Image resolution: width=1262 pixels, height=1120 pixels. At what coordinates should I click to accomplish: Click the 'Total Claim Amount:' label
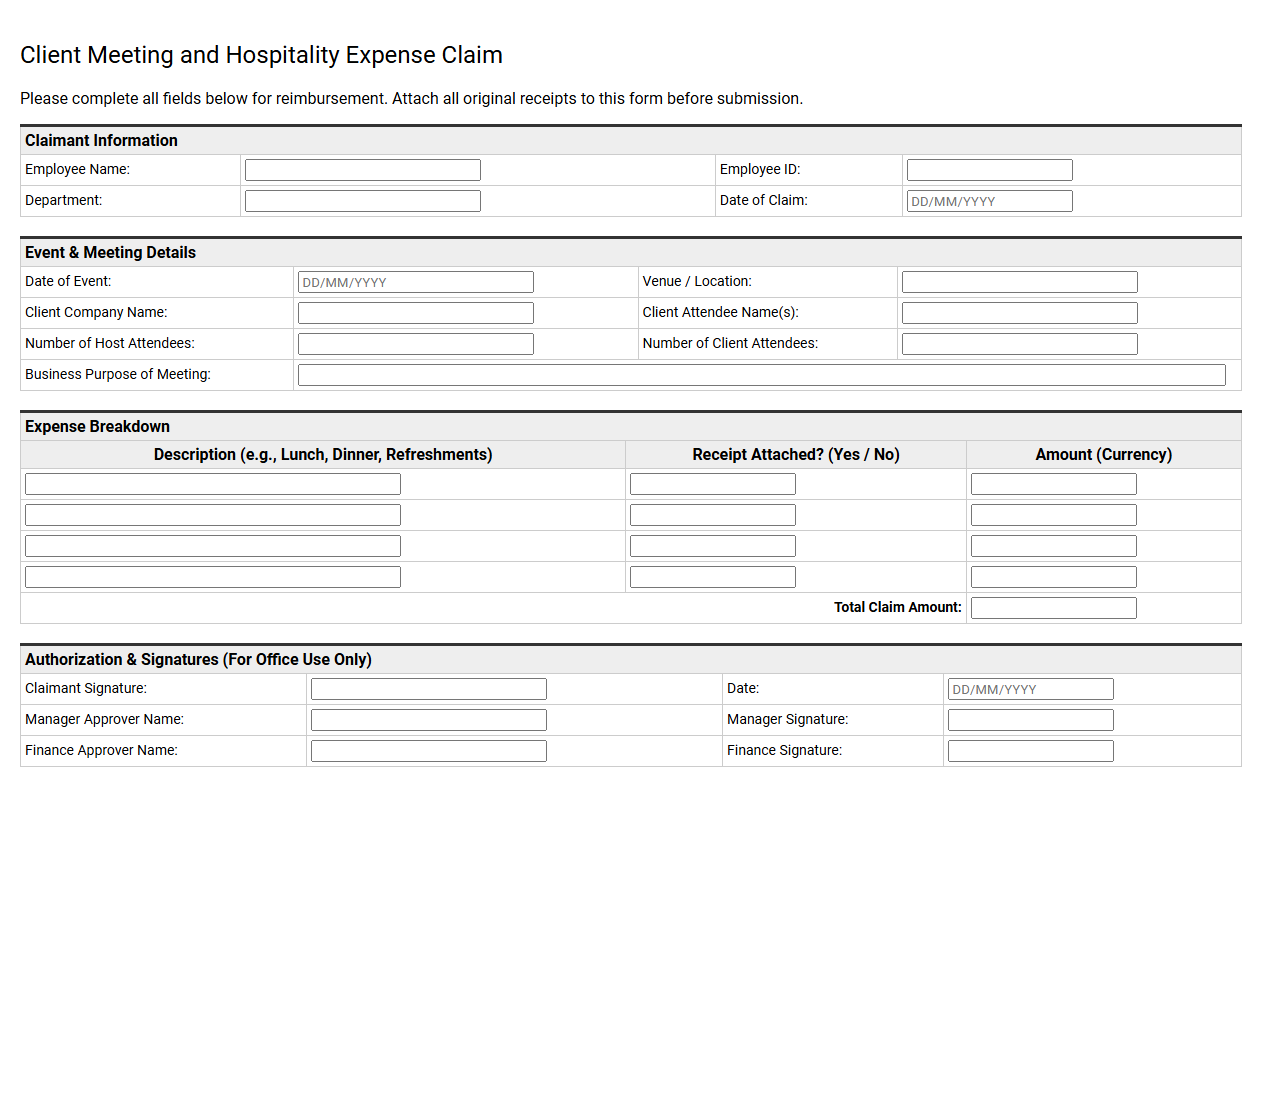[x=898, y=607]
